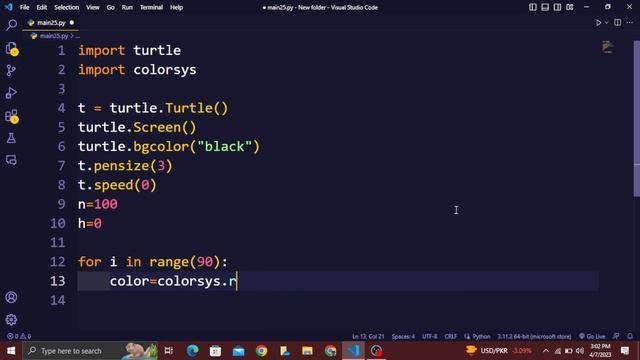
Task: Open the USD/PKR news widget
Action: tap(499, 351)
